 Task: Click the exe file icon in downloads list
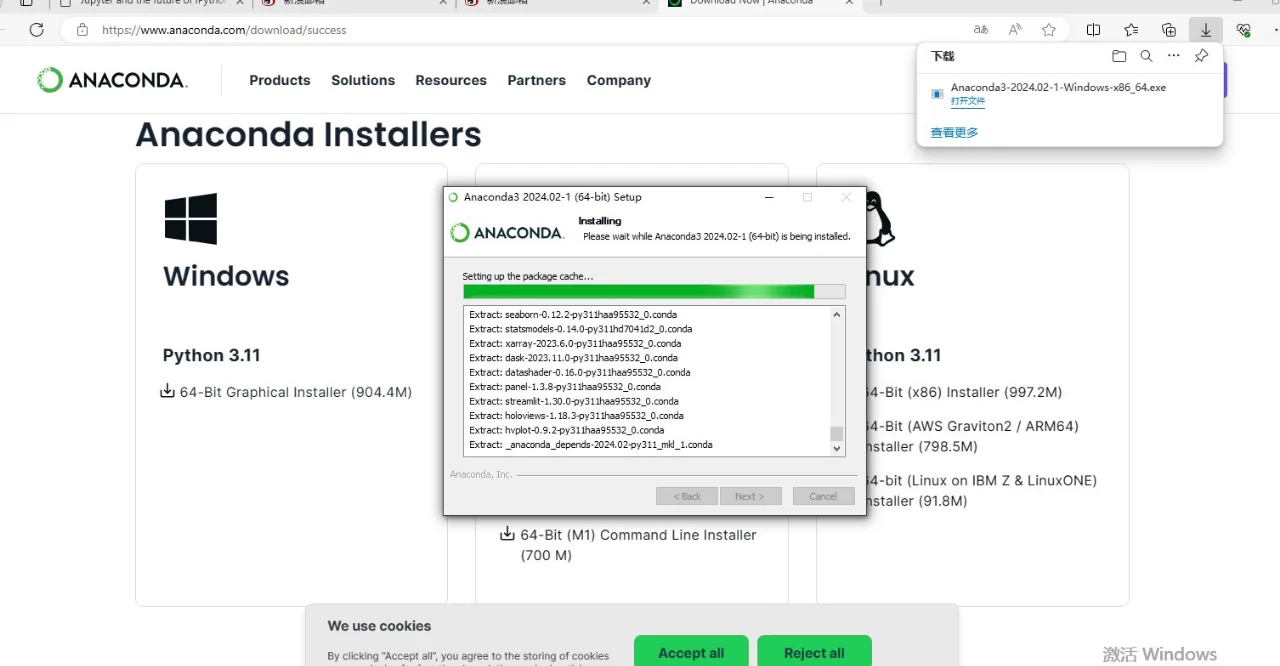click(937, 94)
